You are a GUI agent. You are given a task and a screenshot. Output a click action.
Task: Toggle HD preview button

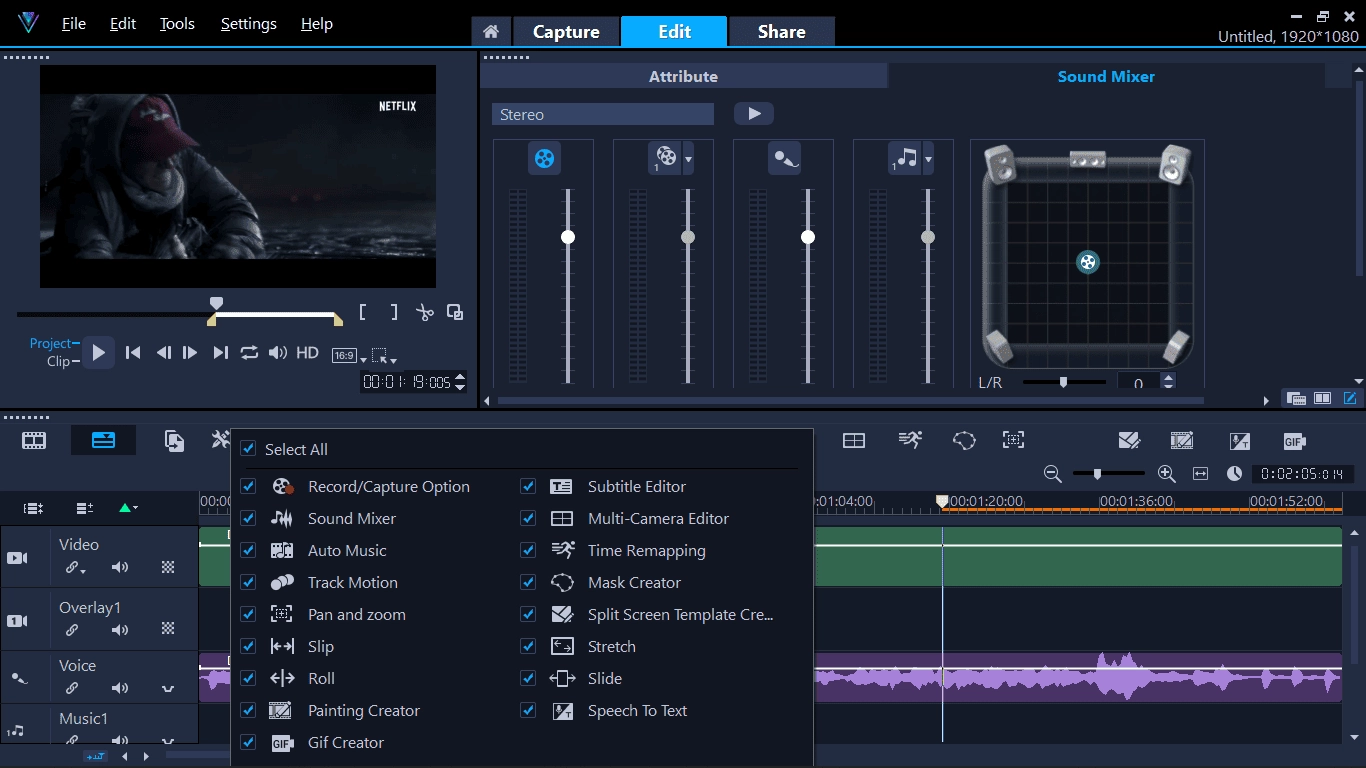coord(307,352)
